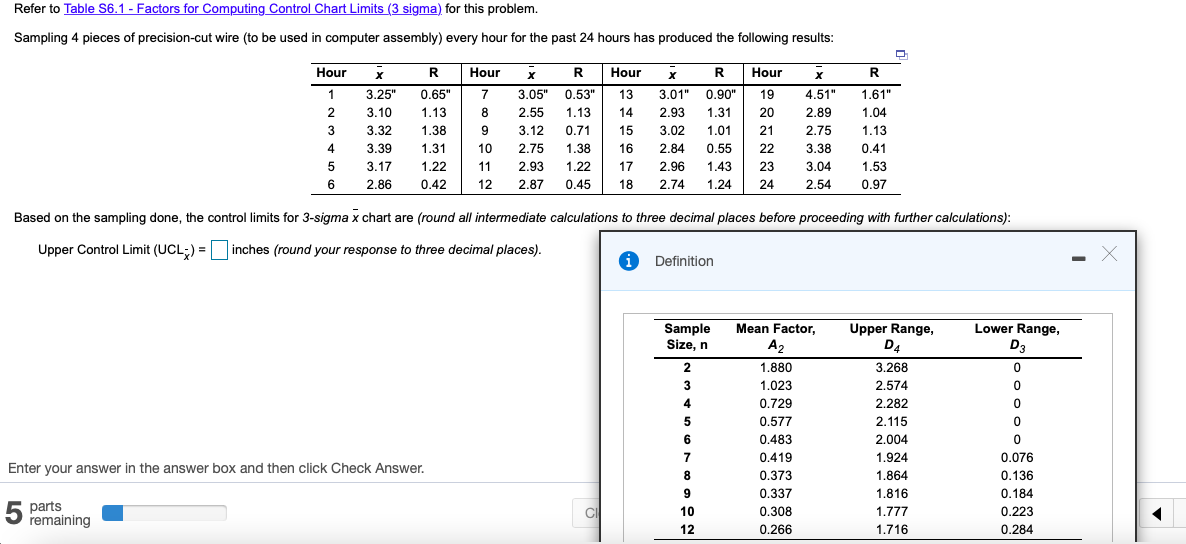This screenshot has width=1186, height=544.
Task: Click the D4 value 2.282 in the table
Action: 891,403
